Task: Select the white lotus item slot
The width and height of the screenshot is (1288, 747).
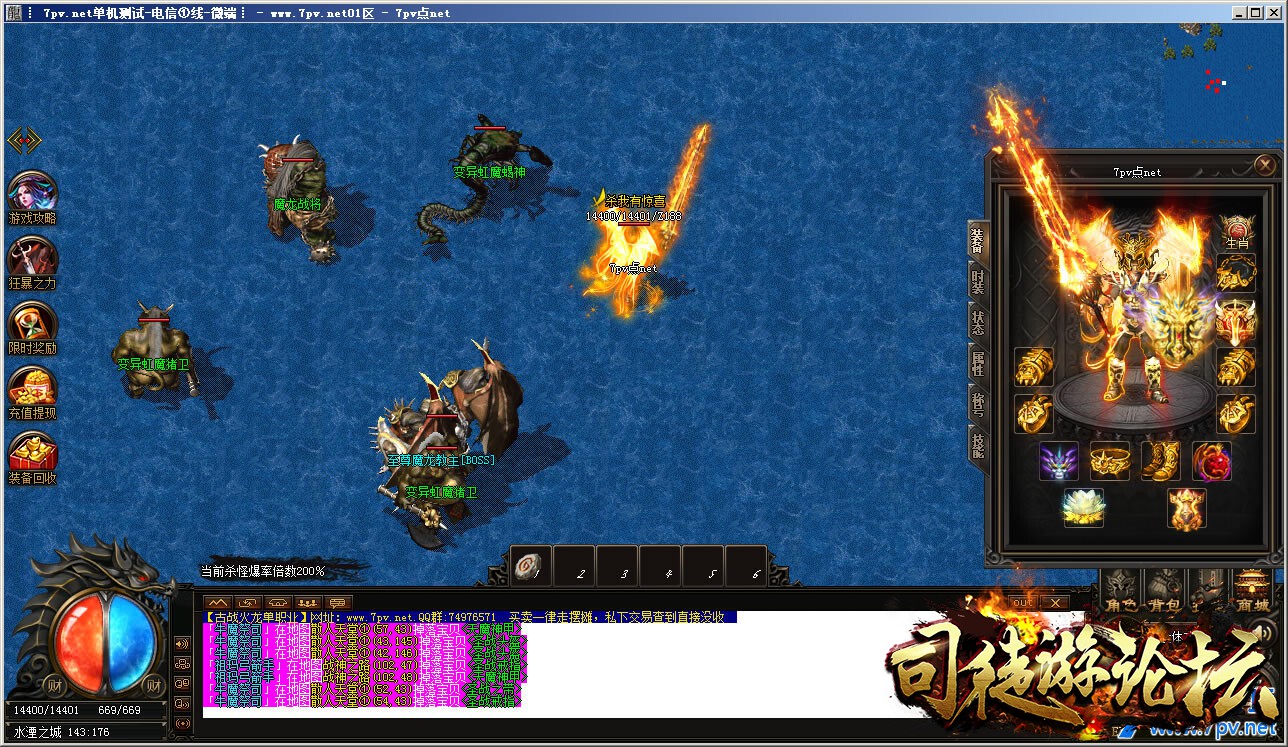Action: click(x=1083, y=508)
